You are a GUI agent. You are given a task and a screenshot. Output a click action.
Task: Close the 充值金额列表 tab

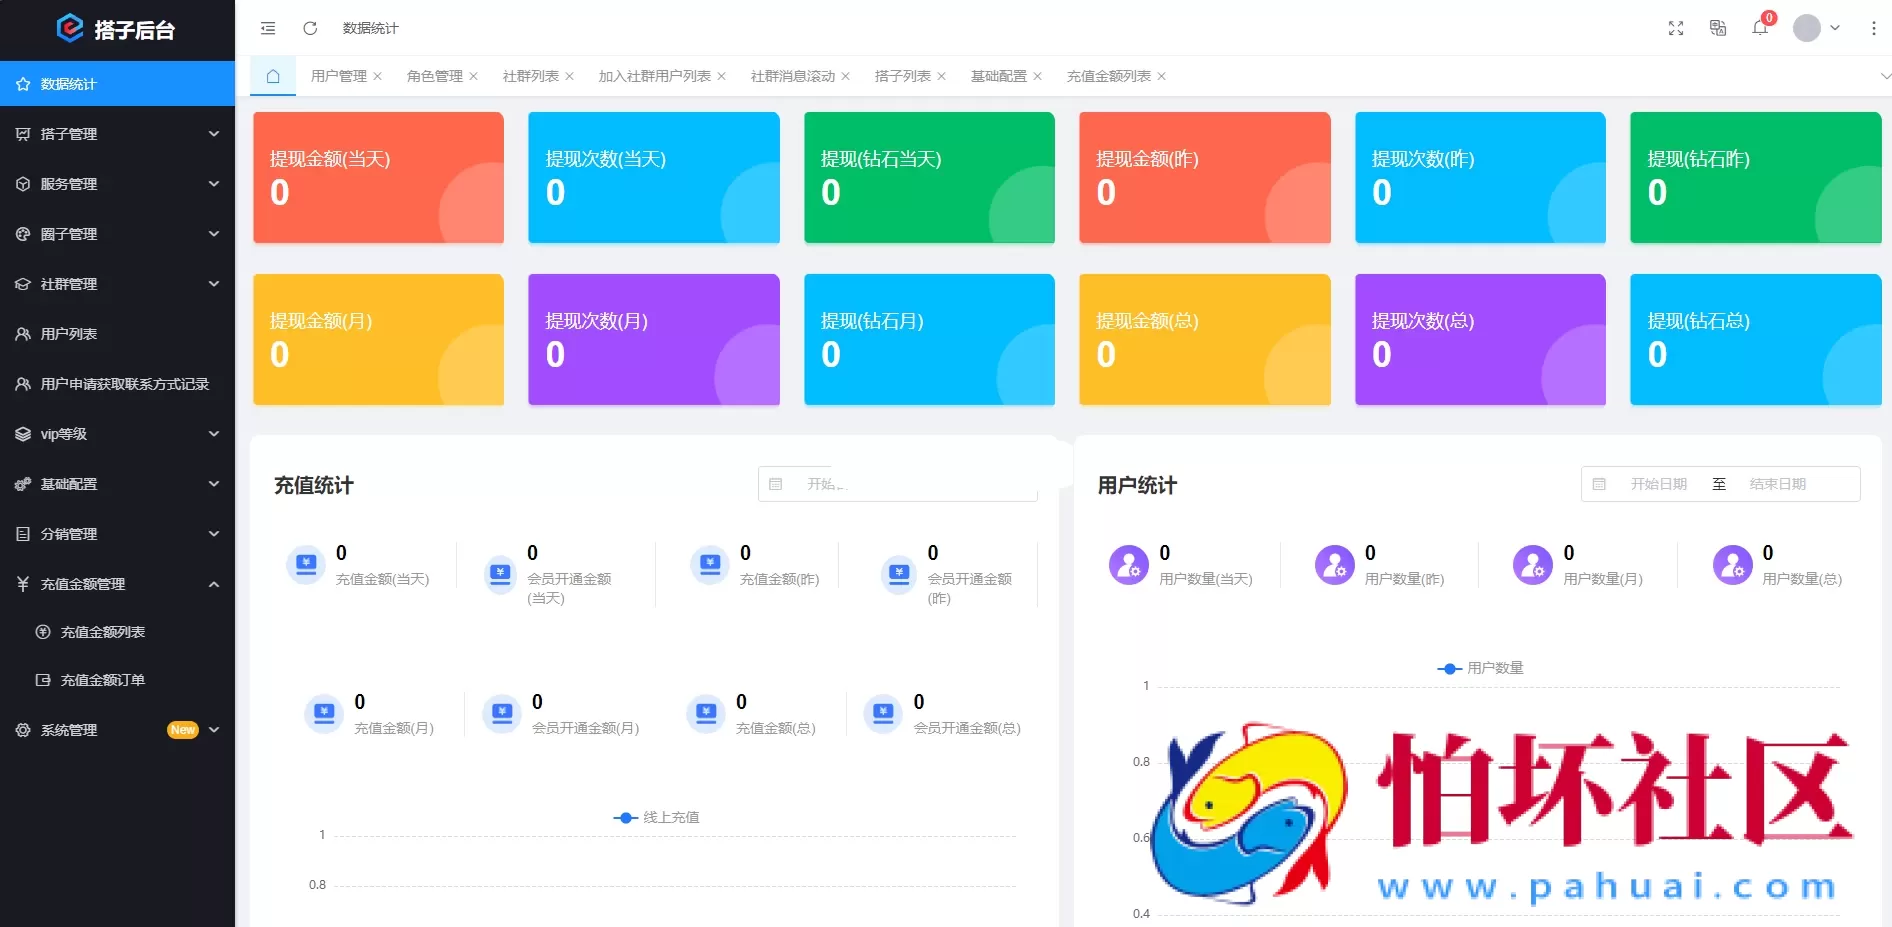(1162, 77)
